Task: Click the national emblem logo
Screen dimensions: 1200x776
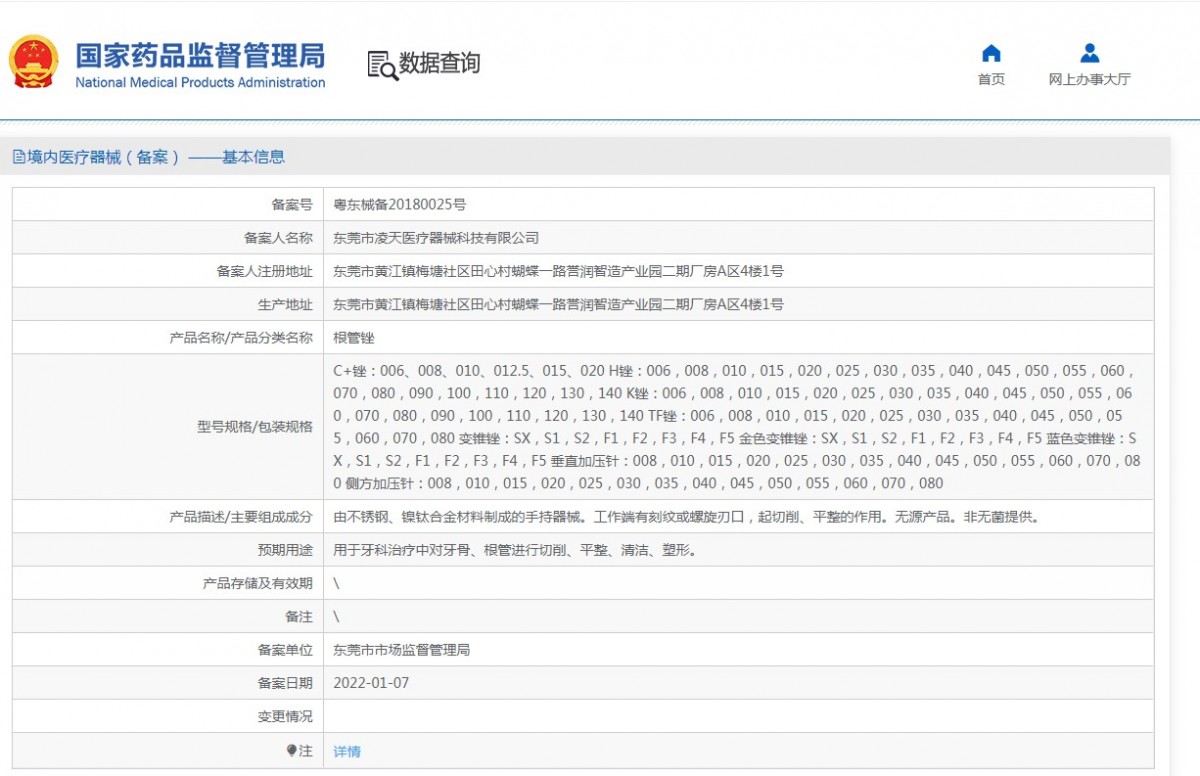Action: point(35,62)
